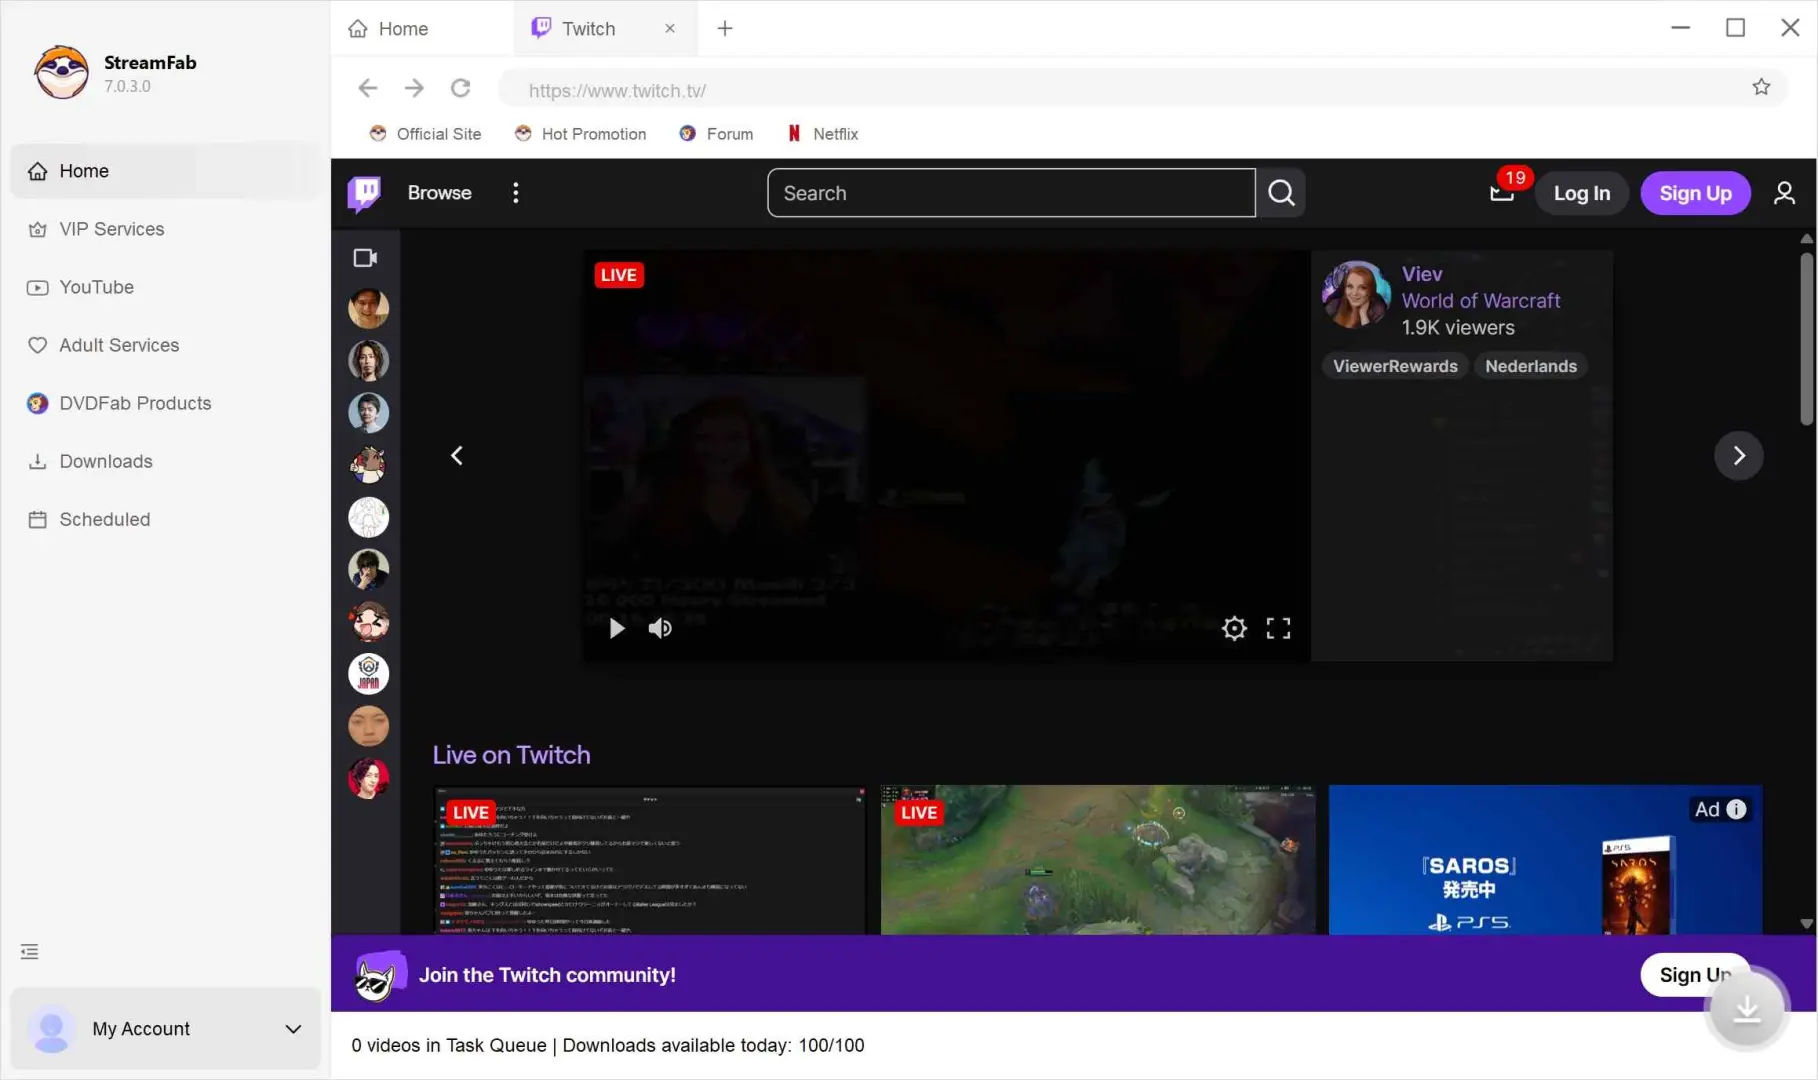
Task: Click the Log In button
Action: tap(1581, 193)
